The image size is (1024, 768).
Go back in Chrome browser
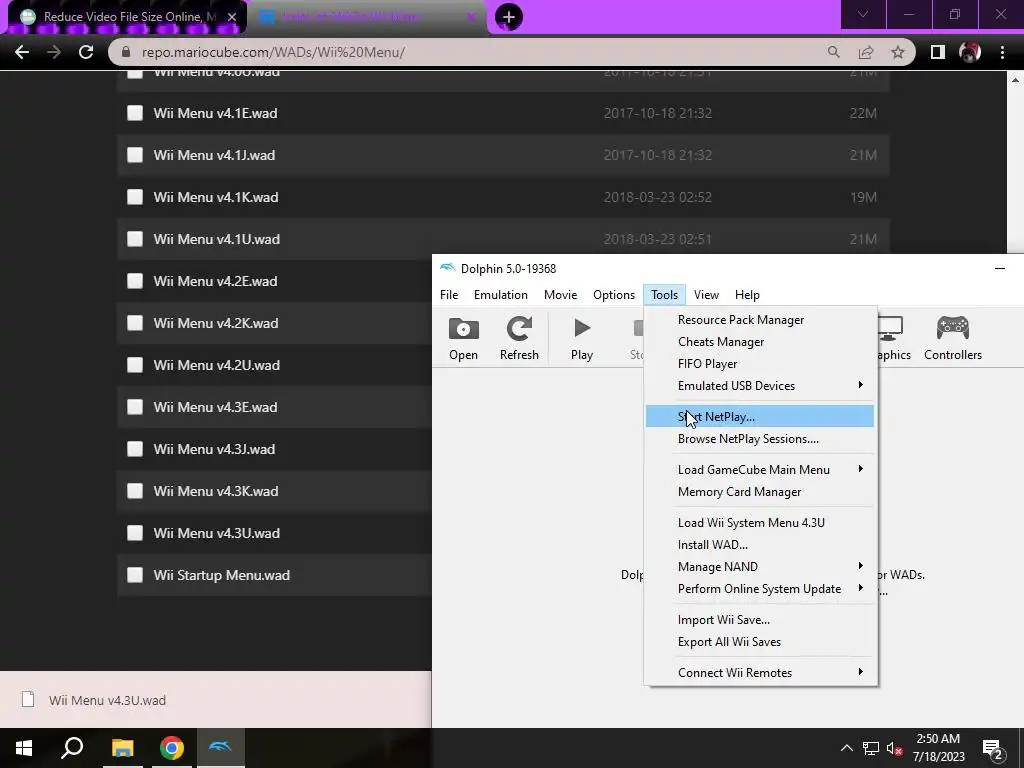(22, 52)
